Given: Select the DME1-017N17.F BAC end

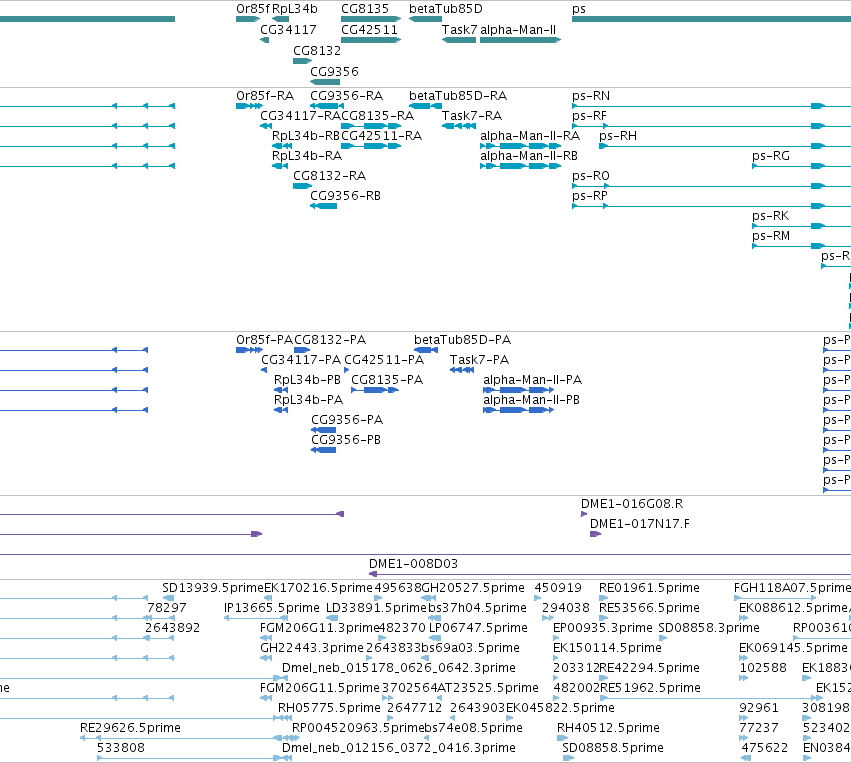Looking at the screenshot, I should click(x=640, y=524).
